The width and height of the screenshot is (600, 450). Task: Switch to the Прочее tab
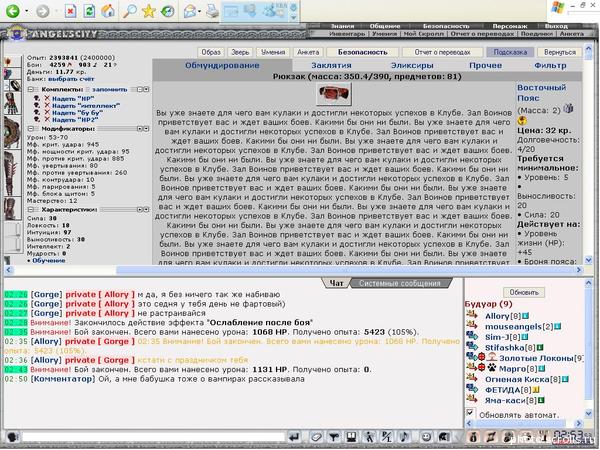point(485,65)
